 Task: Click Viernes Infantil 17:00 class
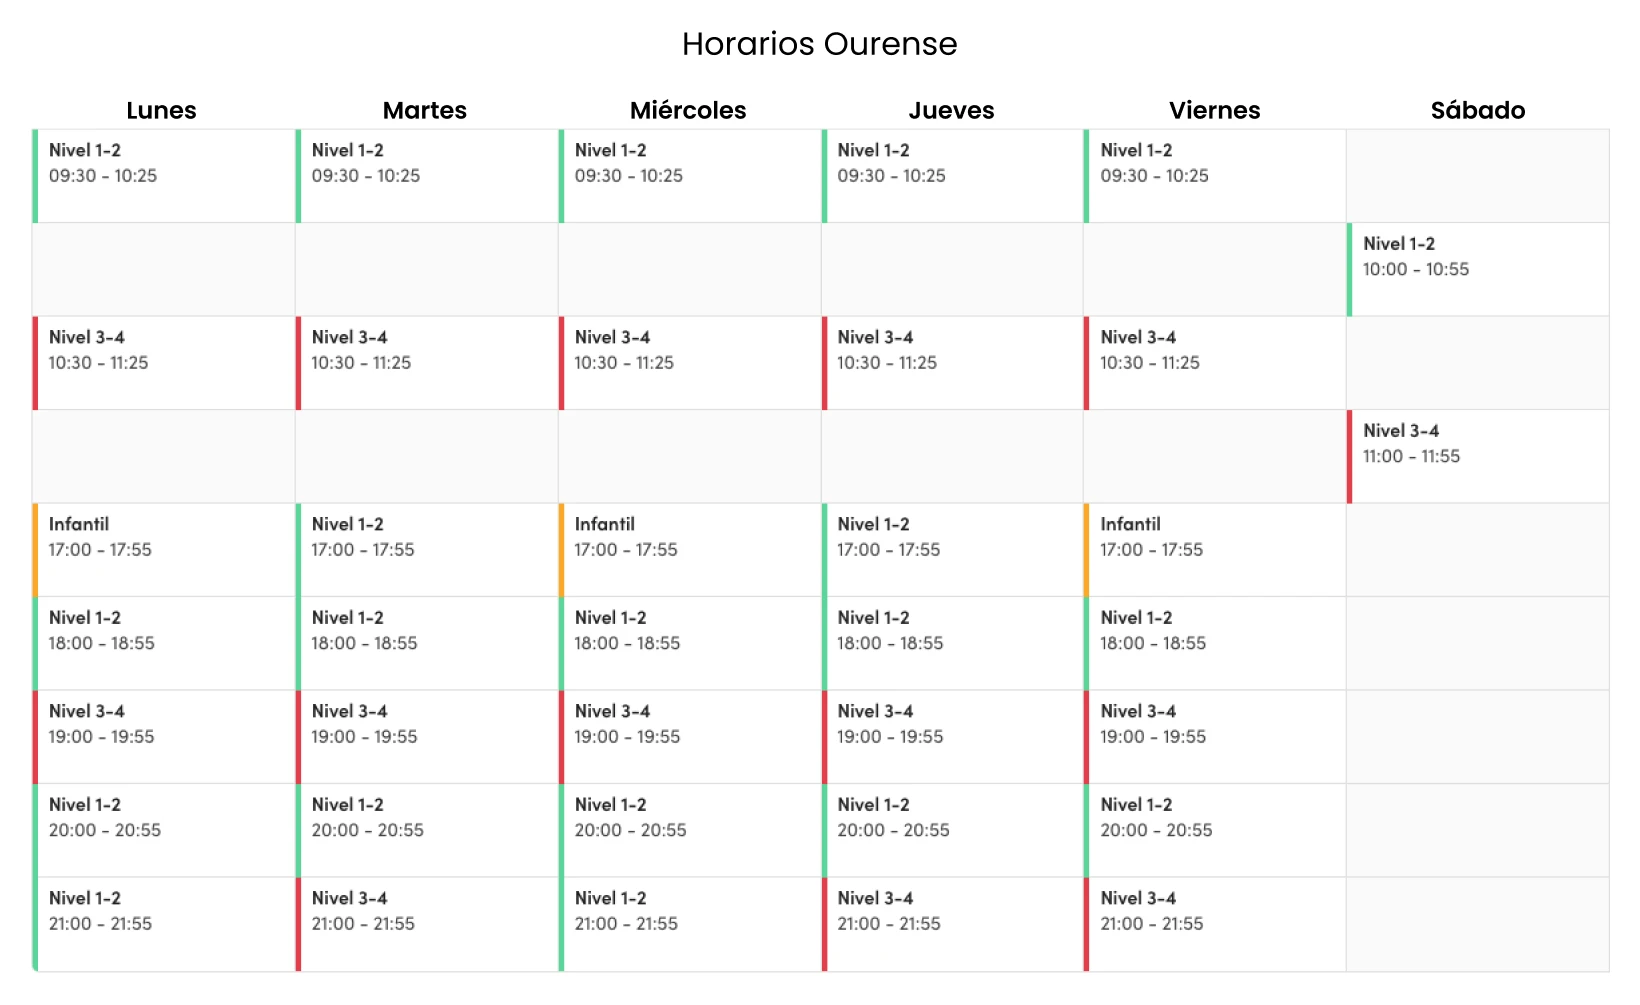pos(1215,549)
